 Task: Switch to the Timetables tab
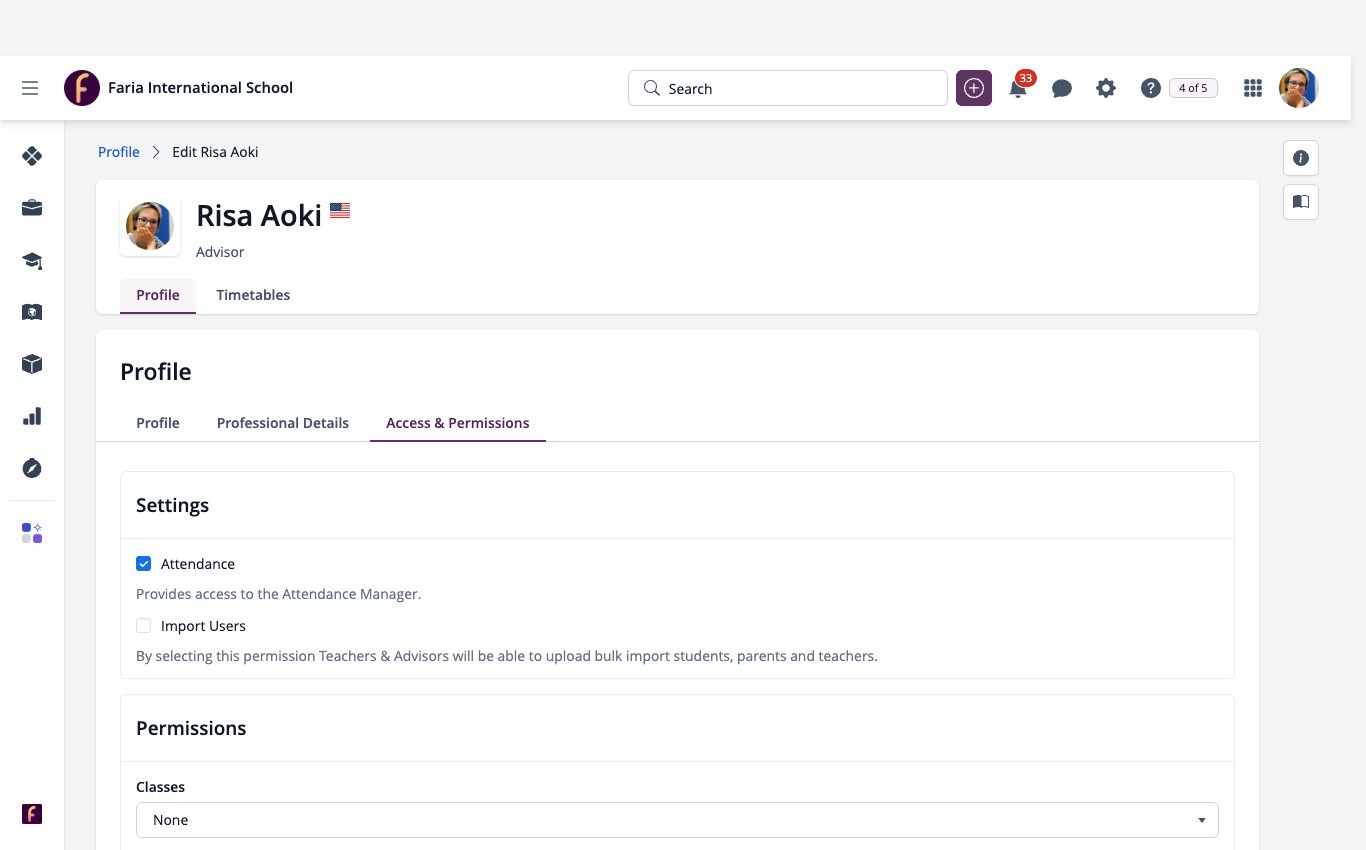point(253,295)
